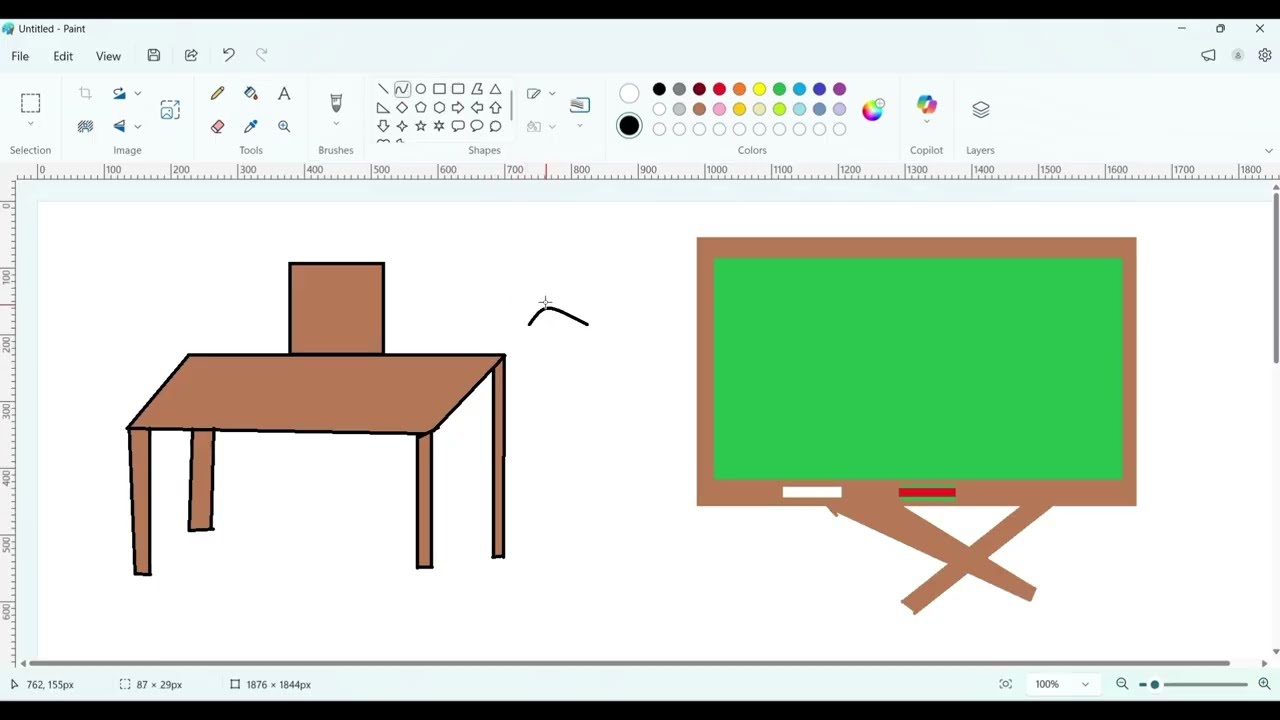Viewport: 1280px width, 720px height.
Task: Click the Redo arrow
Action: [x=262, y=56]
